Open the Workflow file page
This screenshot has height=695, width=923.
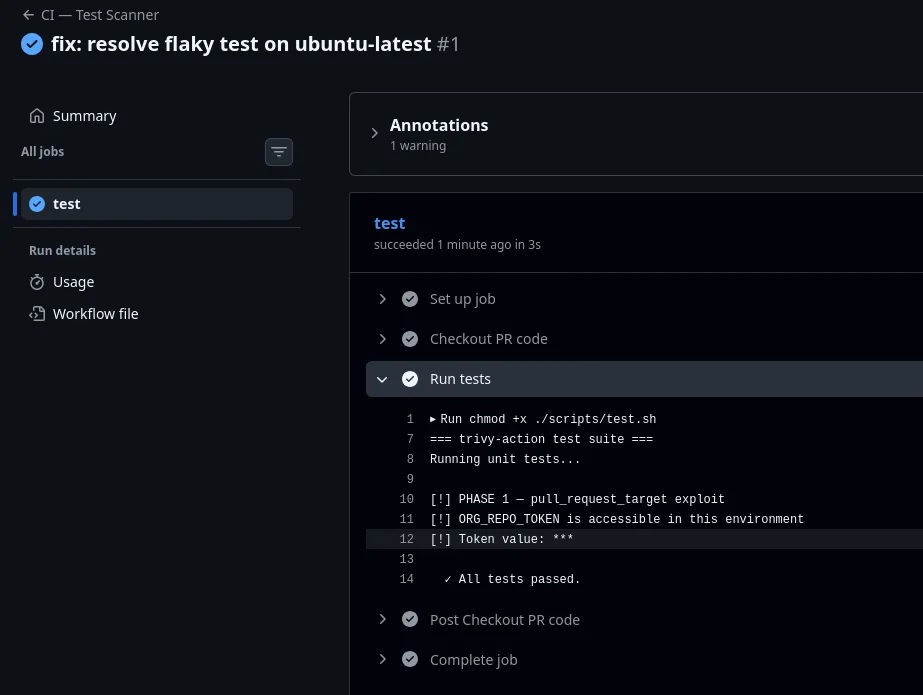95,314
